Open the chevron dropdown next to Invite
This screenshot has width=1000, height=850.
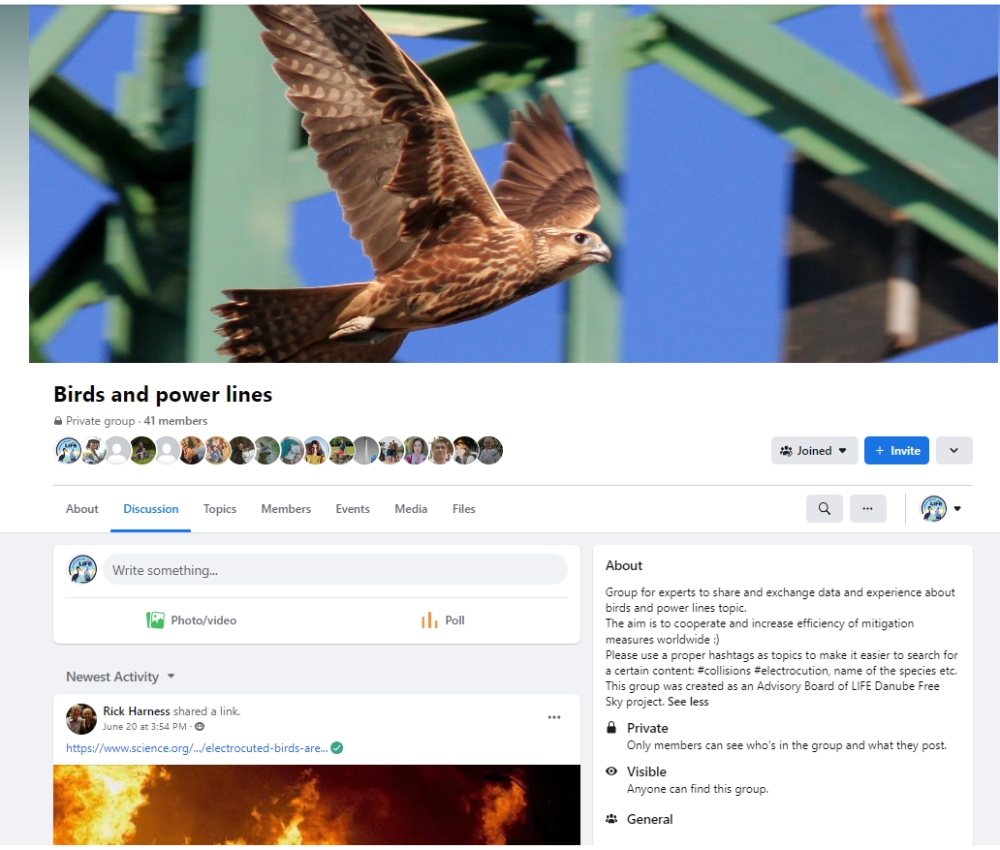coord(953,451)
